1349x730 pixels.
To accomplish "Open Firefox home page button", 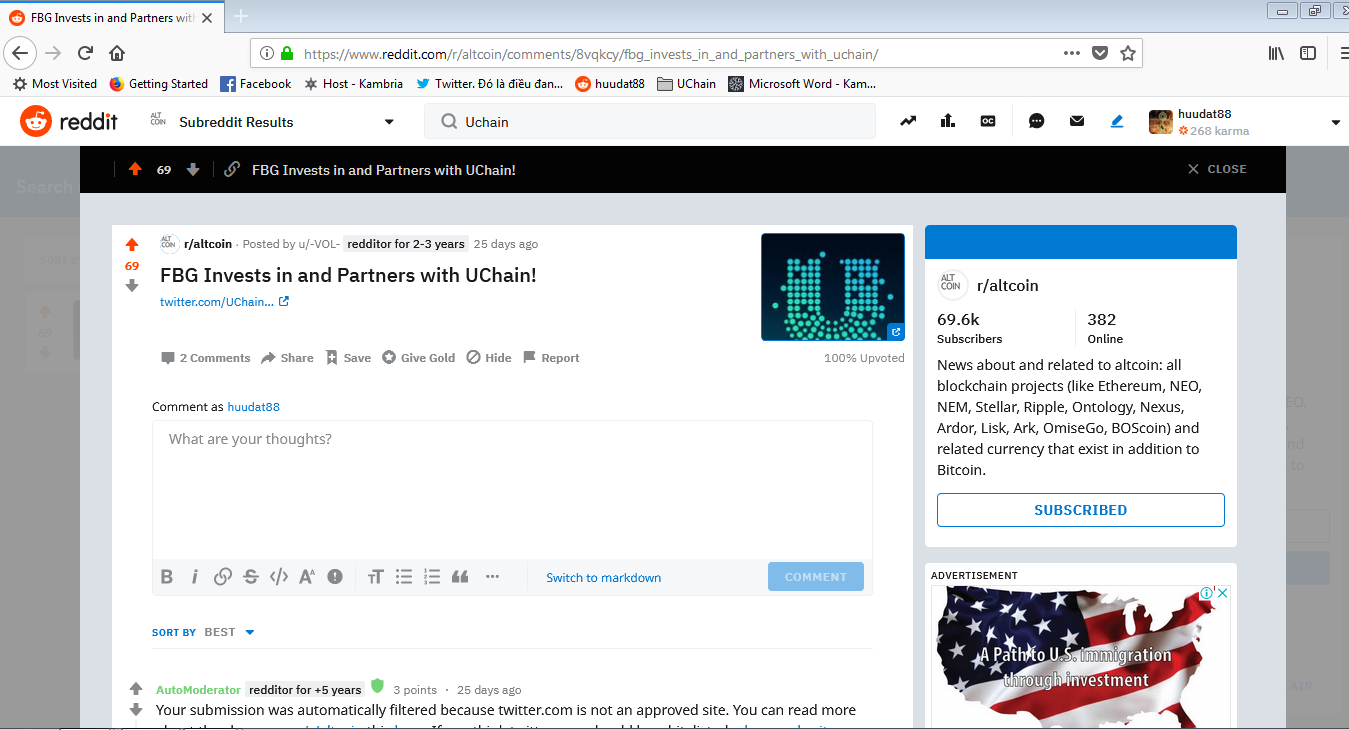I will [x=117, y=53].
